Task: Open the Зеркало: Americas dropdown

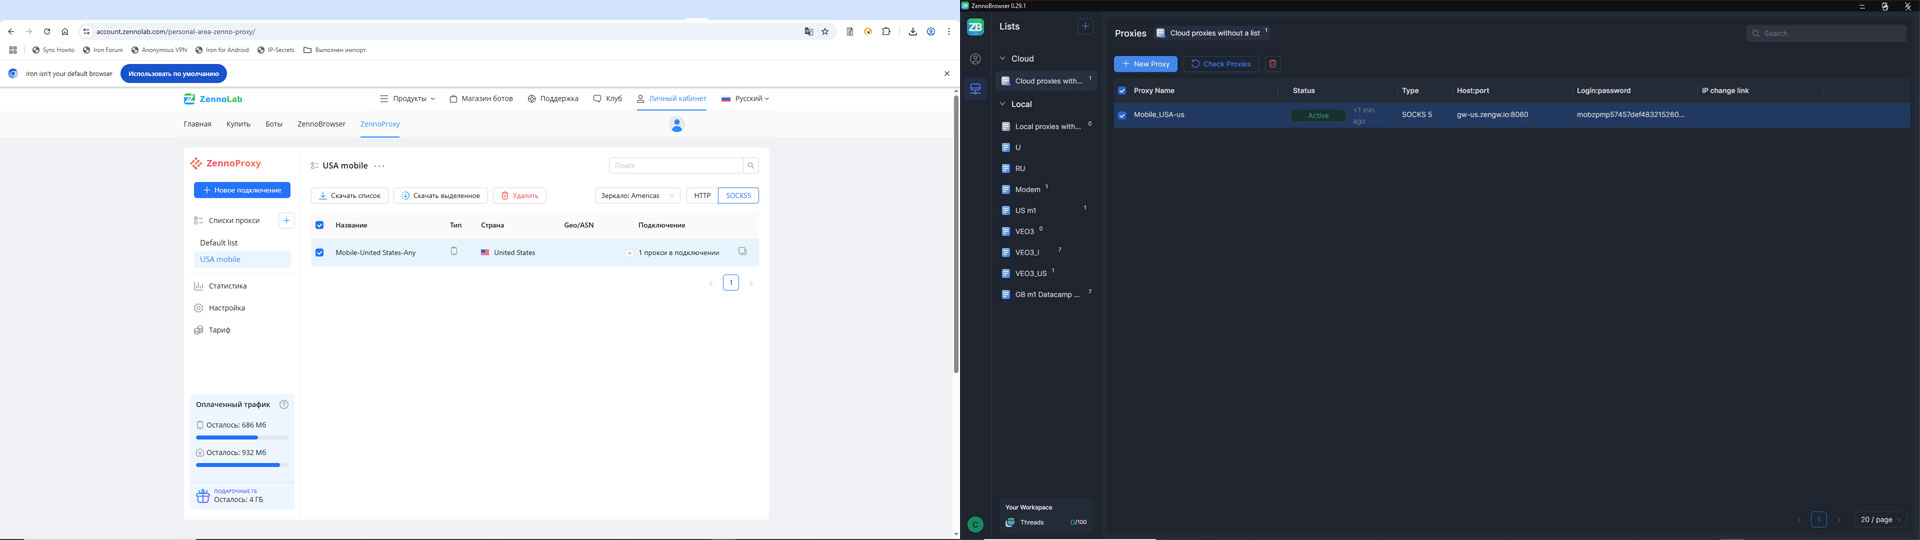Action: 637,196
